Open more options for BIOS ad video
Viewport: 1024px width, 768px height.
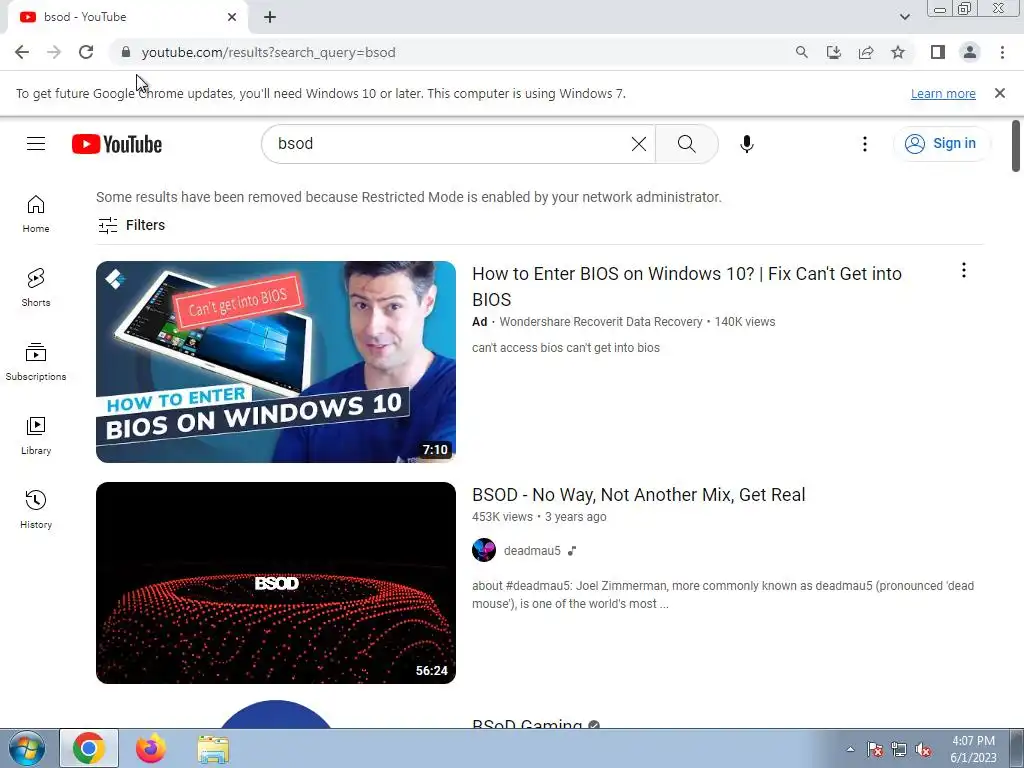pos(963,270)
